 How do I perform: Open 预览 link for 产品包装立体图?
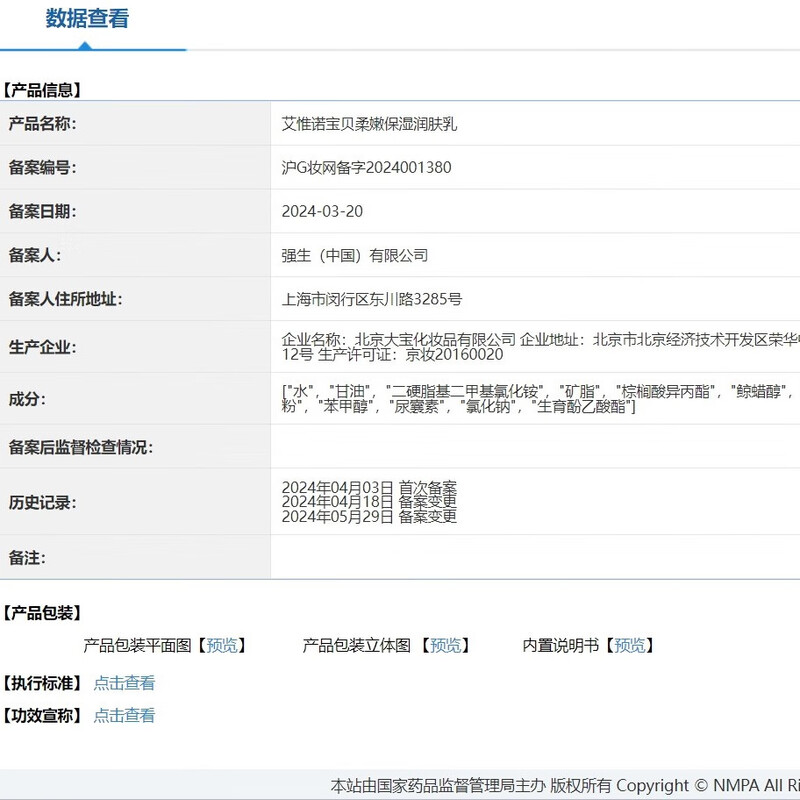[x=445, y=645]
